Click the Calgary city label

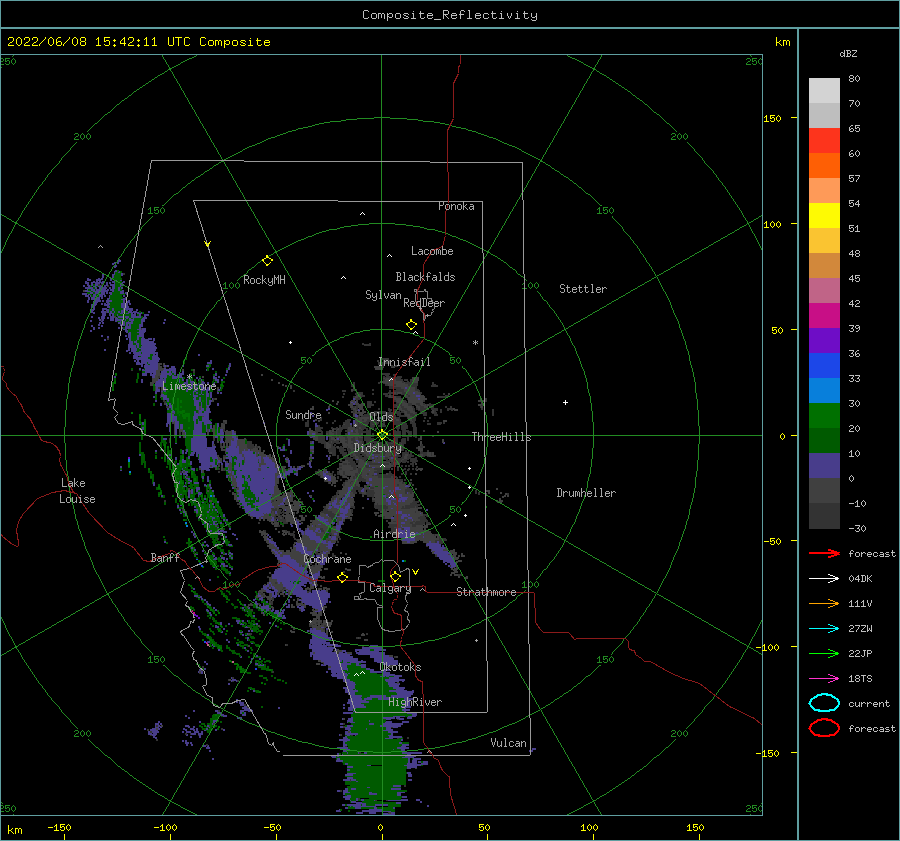coord(390,588)
